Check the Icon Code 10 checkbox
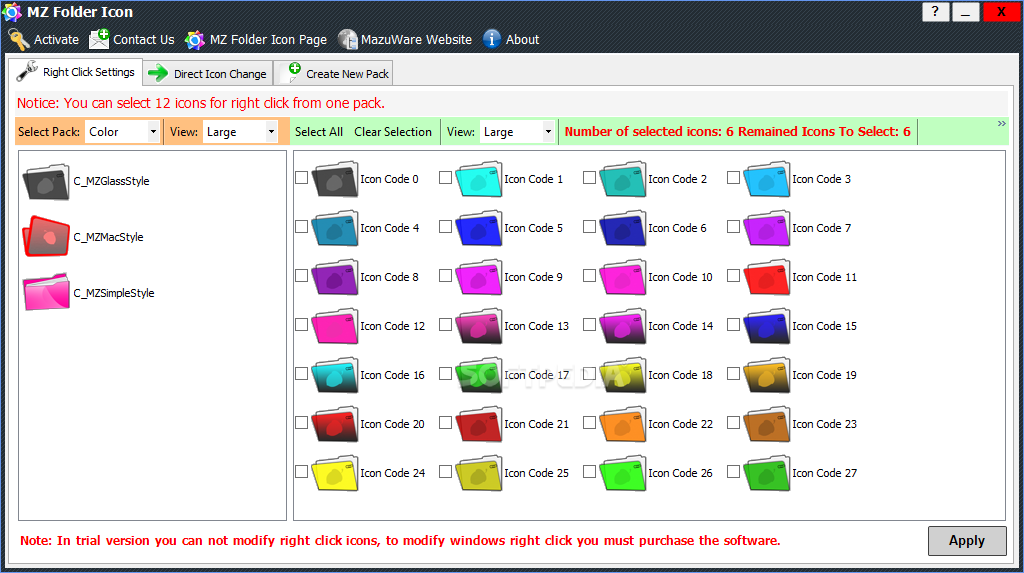1024x573 pixels. click(x=589, y=276)
